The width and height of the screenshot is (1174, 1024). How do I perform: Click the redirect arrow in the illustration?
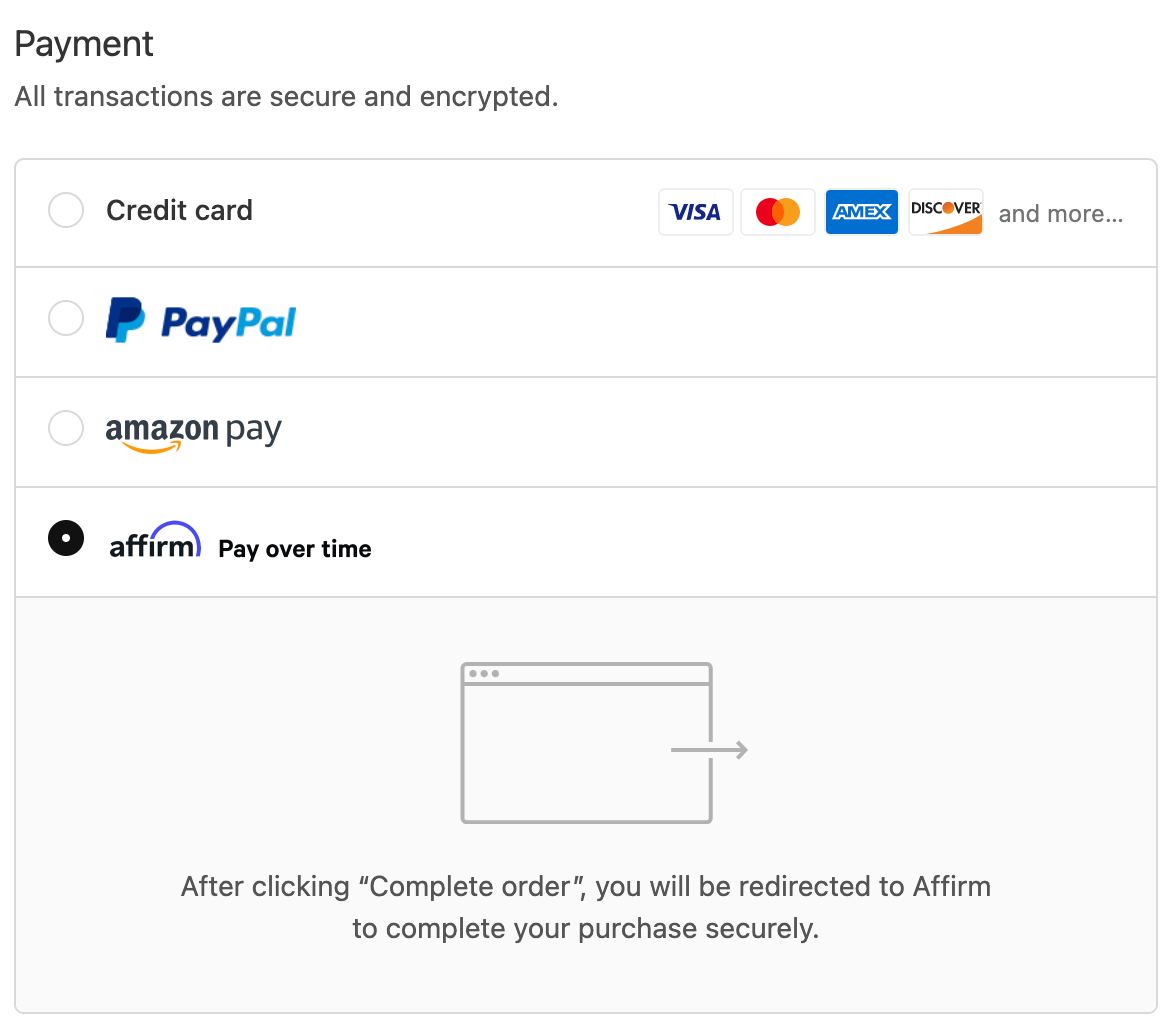click(710, 750)
